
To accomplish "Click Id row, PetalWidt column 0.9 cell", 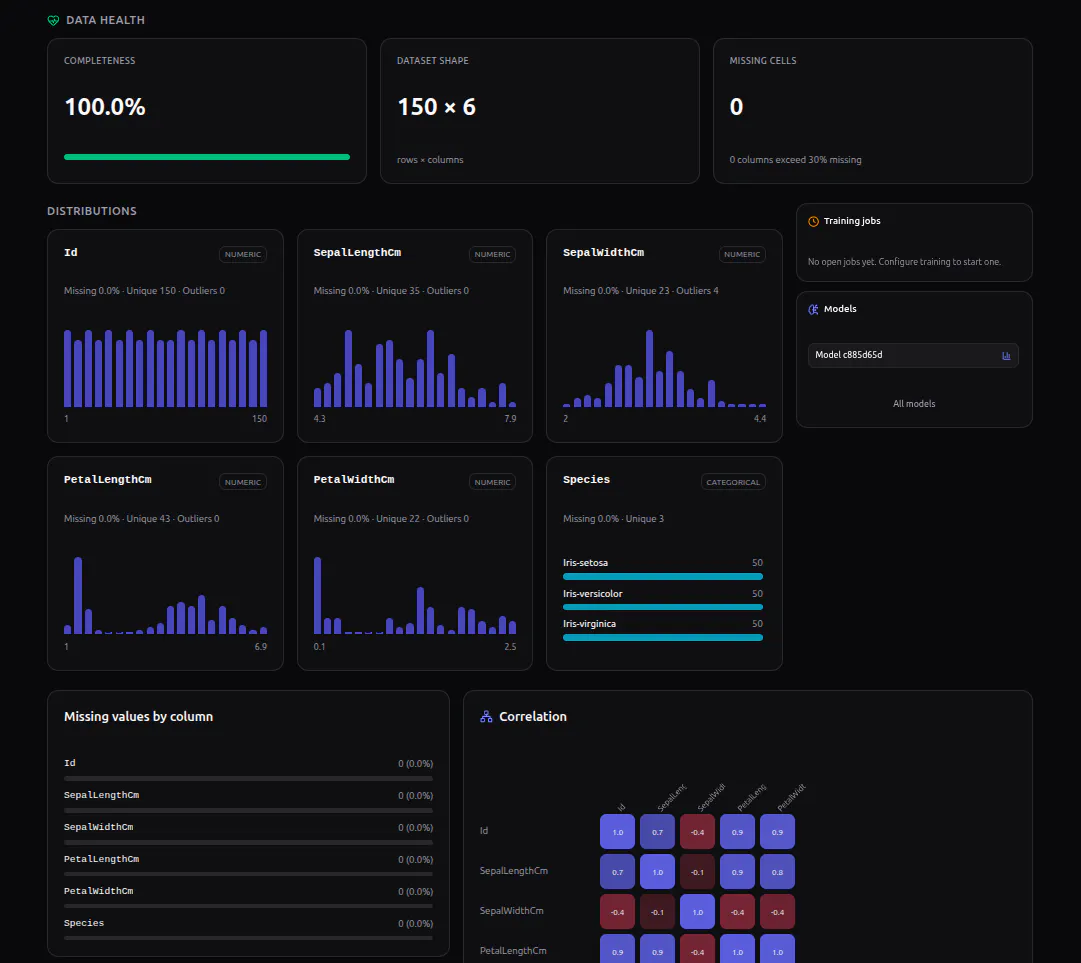I will click(777, 832).
